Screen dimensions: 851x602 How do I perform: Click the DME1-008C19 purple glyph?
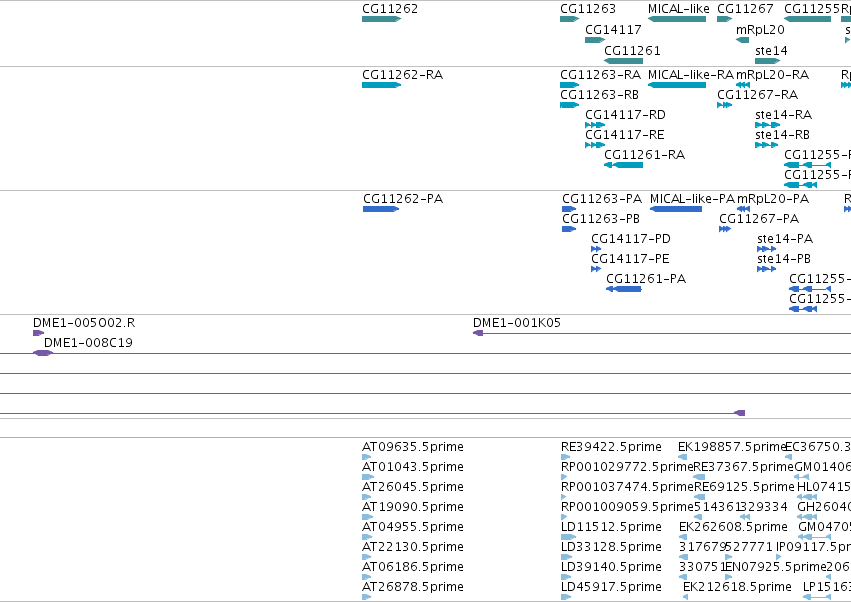[x=43, y=353]
